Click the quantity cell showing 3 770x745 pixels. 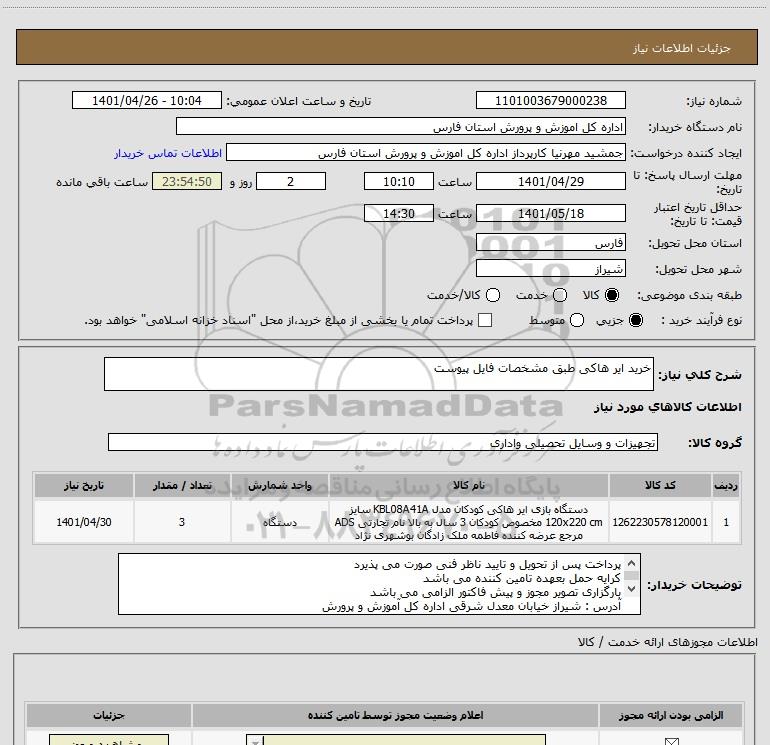pyautogui.click(x=182, y=522)
